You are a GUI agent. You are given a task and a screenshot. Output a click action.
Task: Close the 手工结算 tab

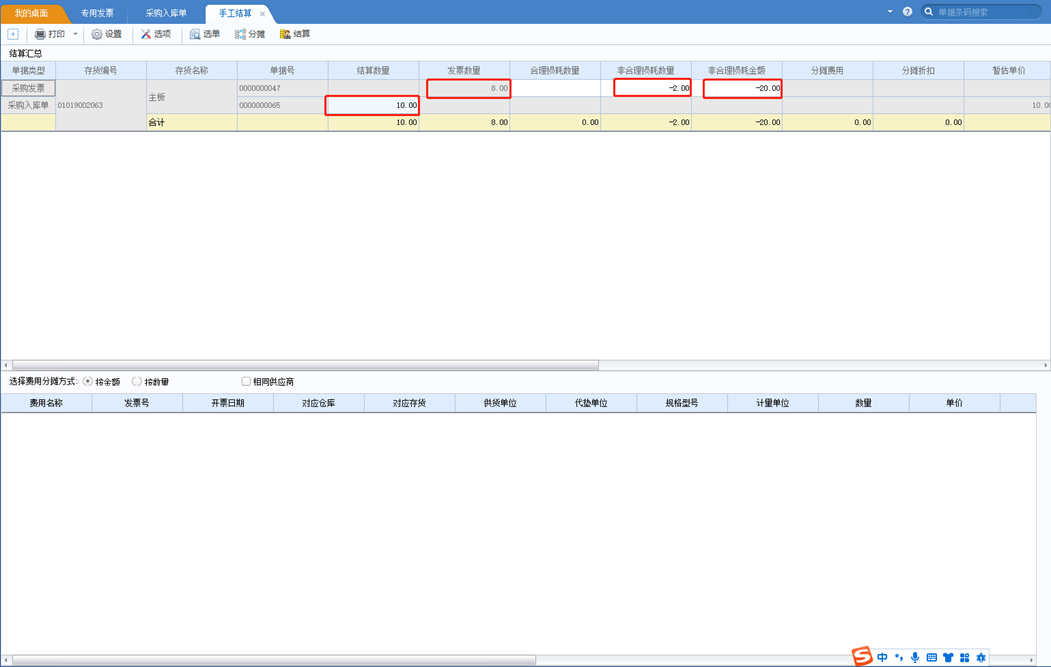tap(262, 14)
